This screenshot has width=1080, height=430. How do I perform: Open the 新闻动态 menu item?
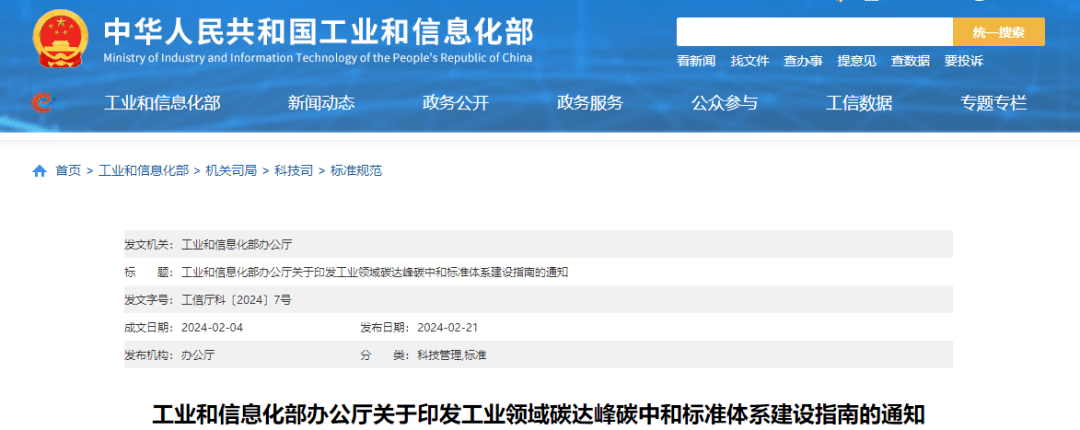(x=321, y=103)
